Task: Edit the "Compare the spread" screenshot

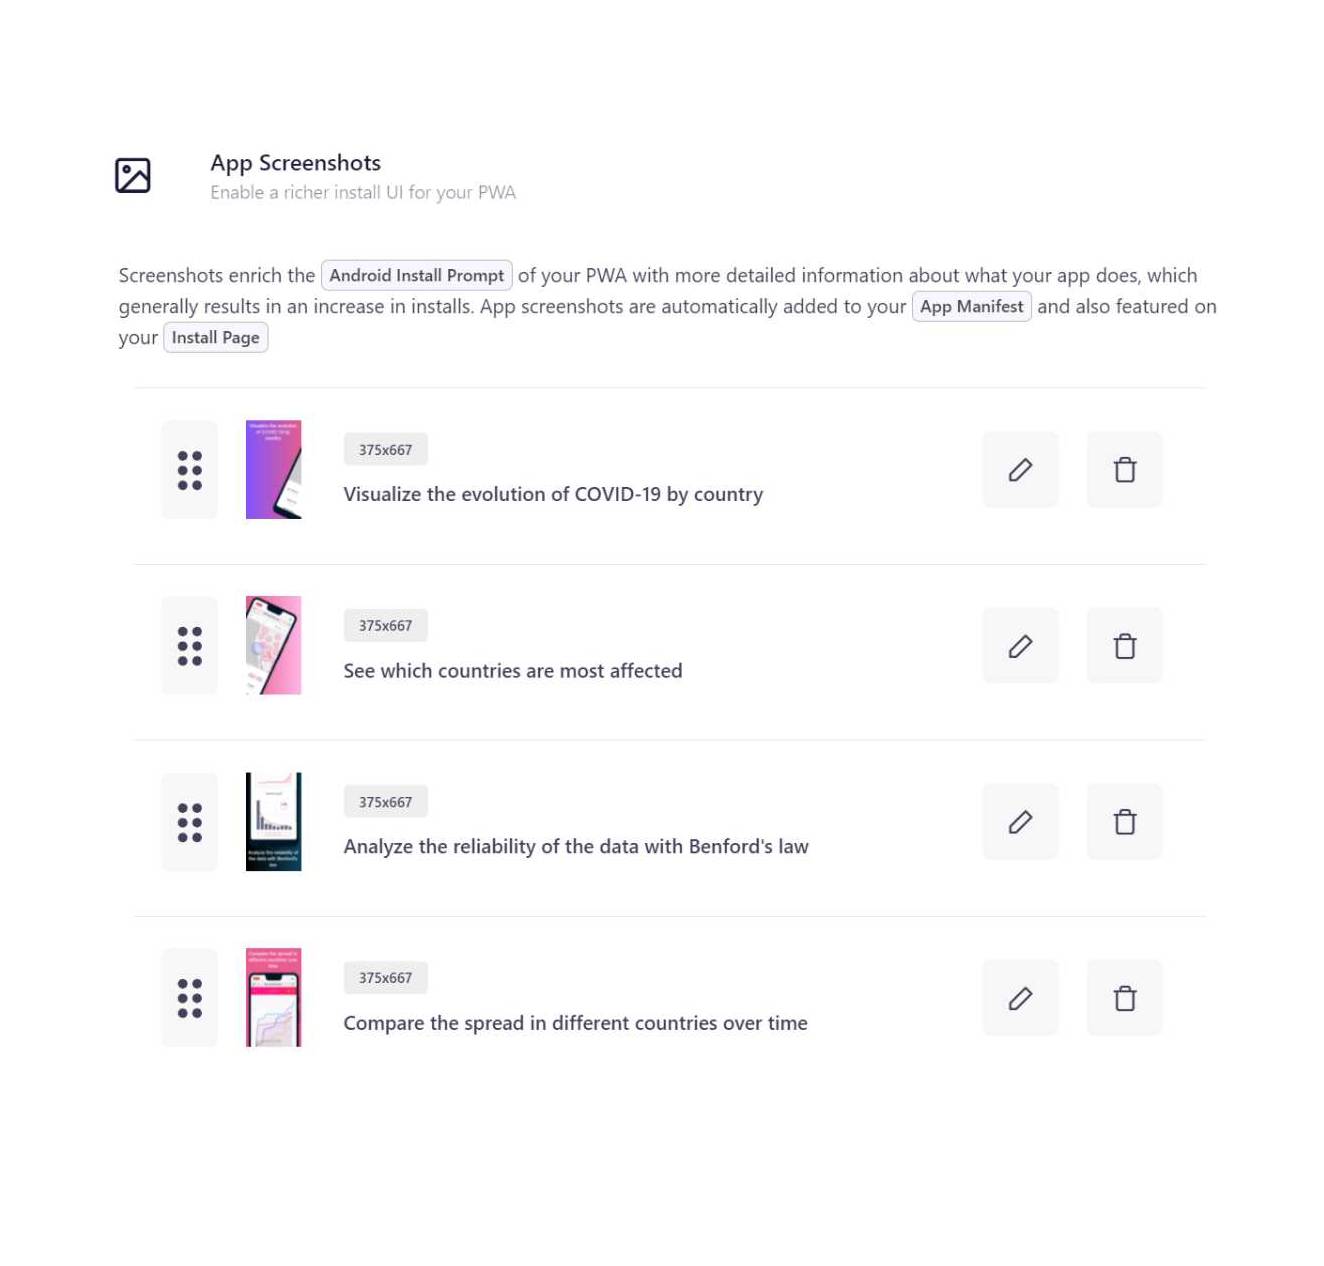Action: coord(1020,997)
